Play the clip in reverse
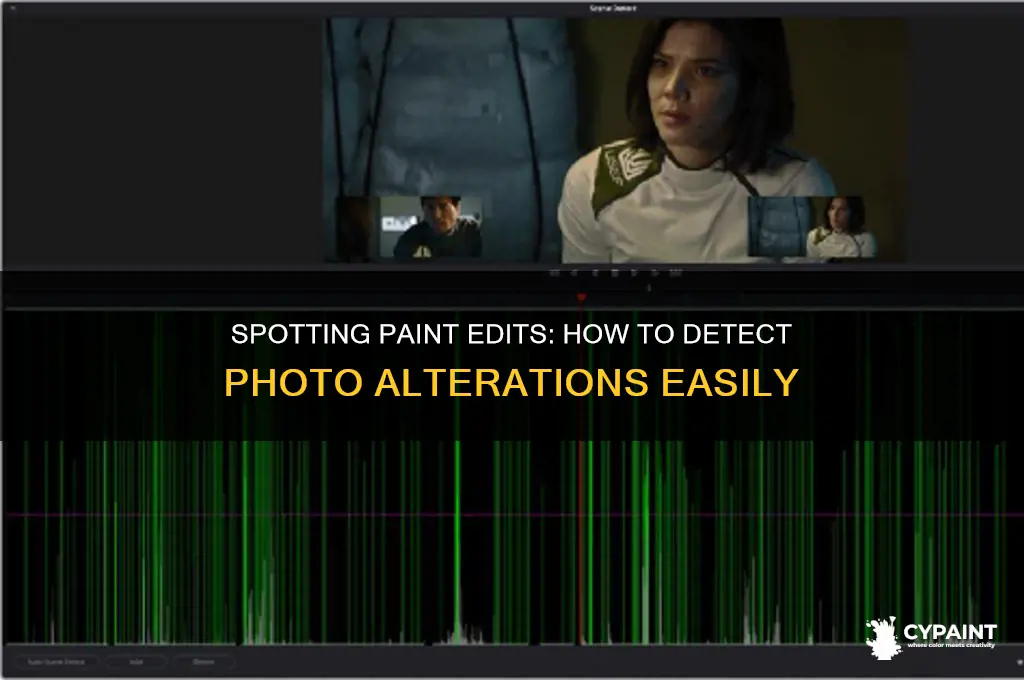1024x680 pixels. click(x=595, y=273)
